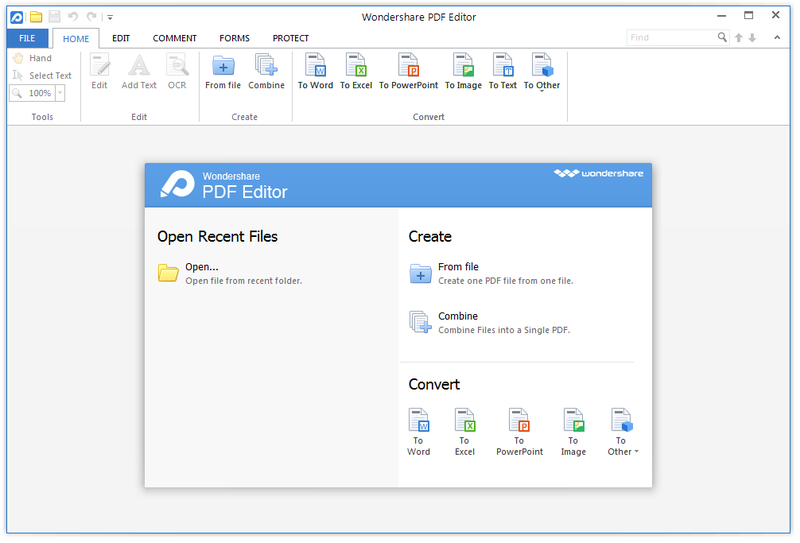Screen dimensions: 800x543
Task: Click 'Combine Files into a Single PDF.' text
Action: click(x=504, y=331)
